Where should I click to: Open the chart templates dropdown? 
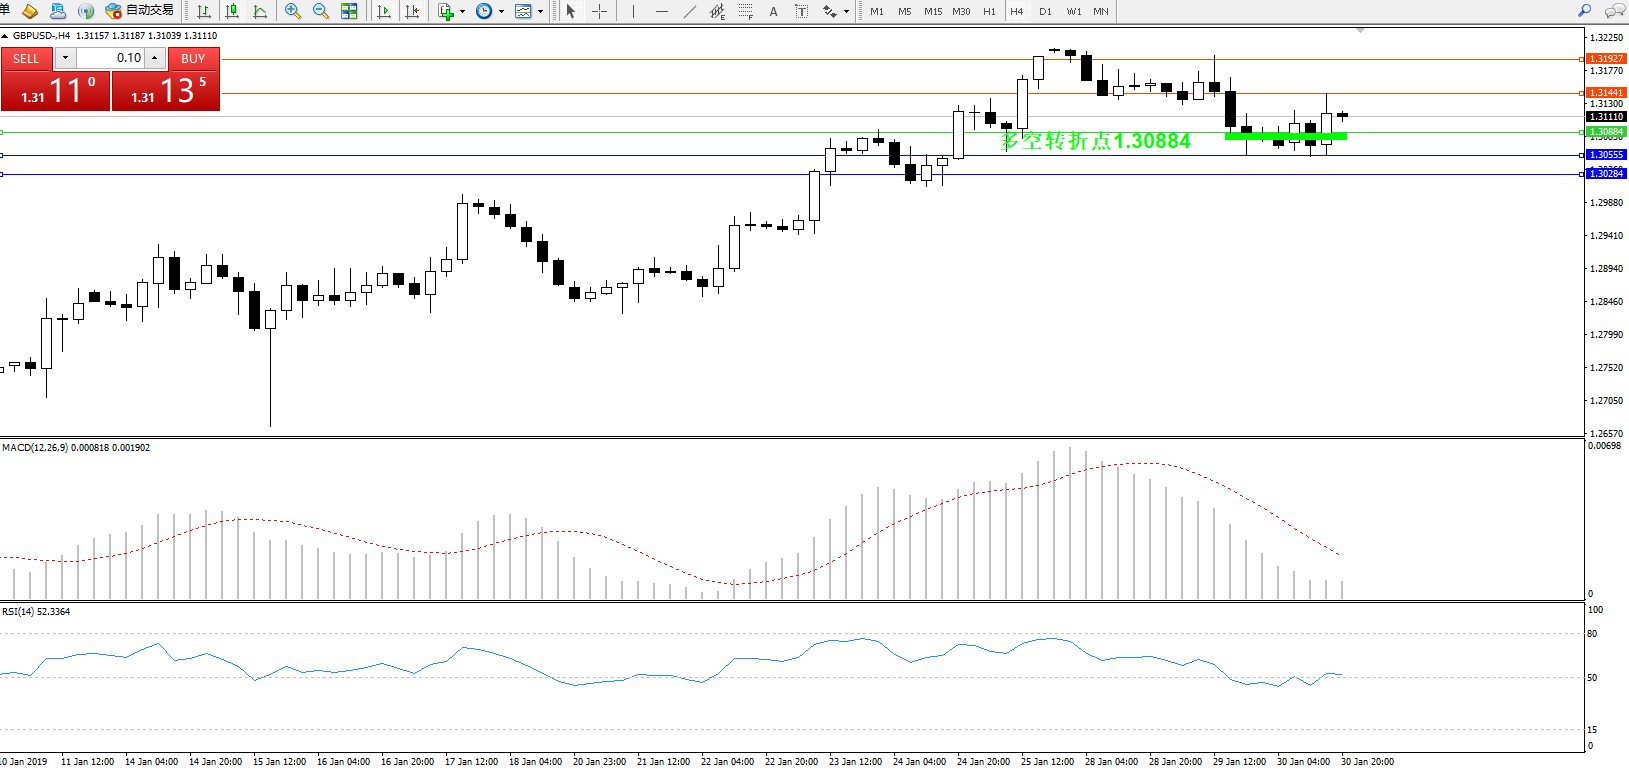pos(540,12)
